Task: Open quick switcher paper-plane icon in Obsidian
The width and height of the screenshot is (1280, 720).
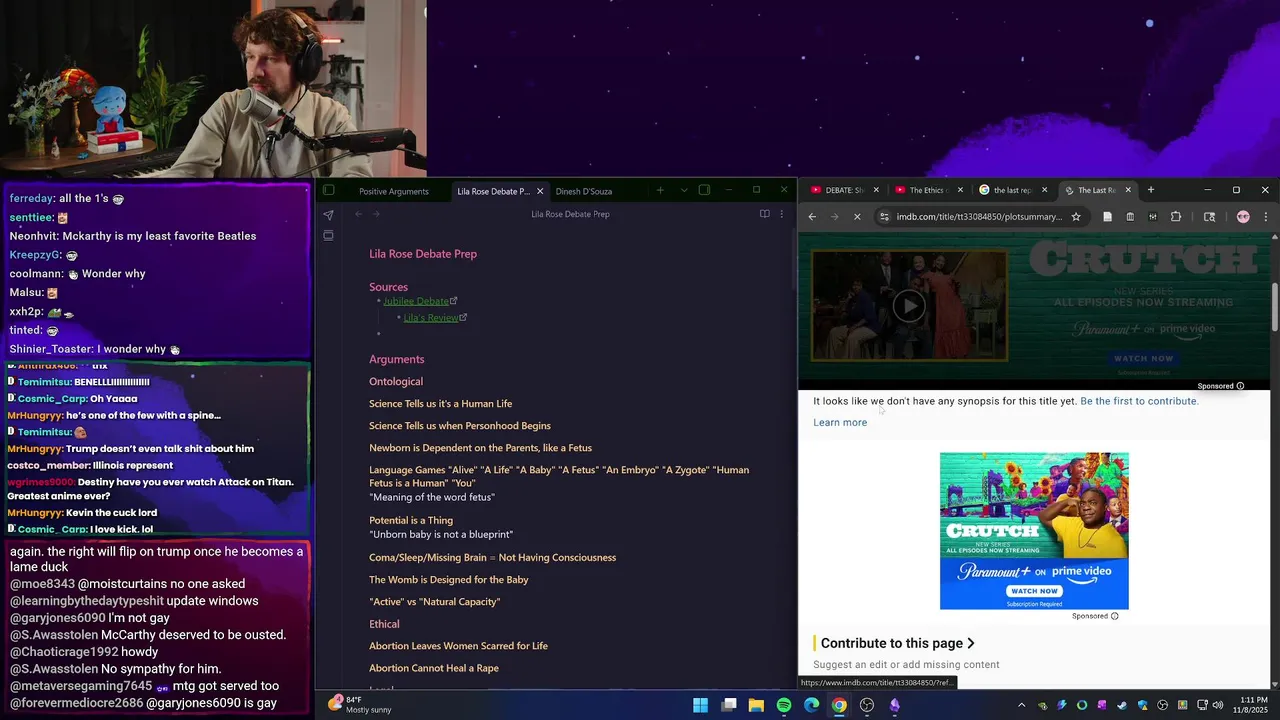Action: click(328, 214)
